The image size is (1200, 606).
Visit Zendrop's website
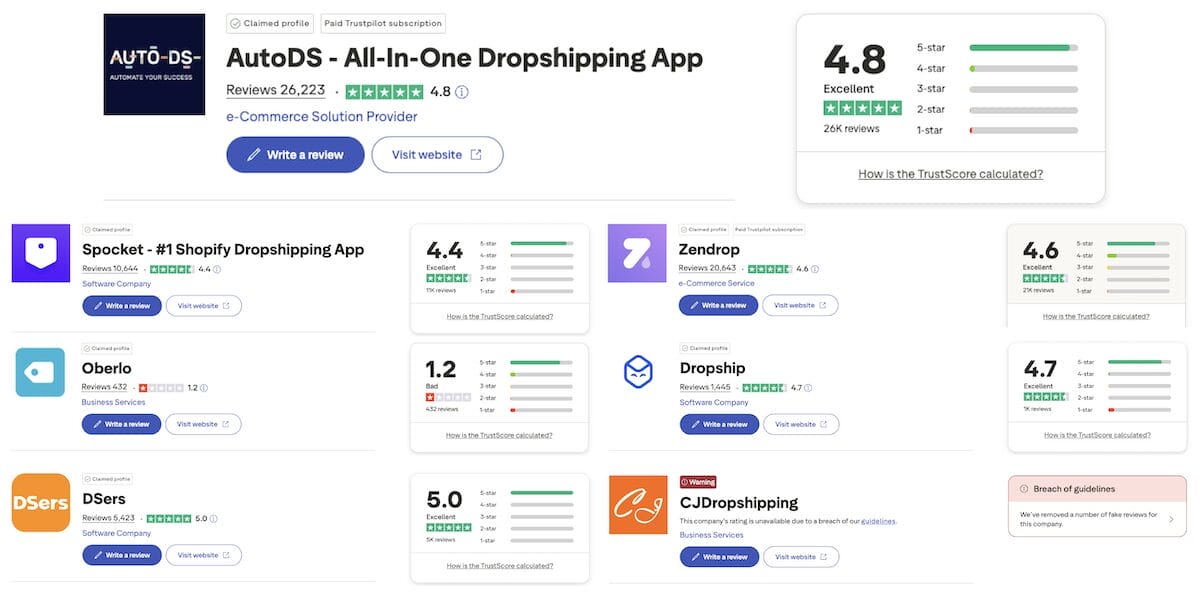click(800, 305)
